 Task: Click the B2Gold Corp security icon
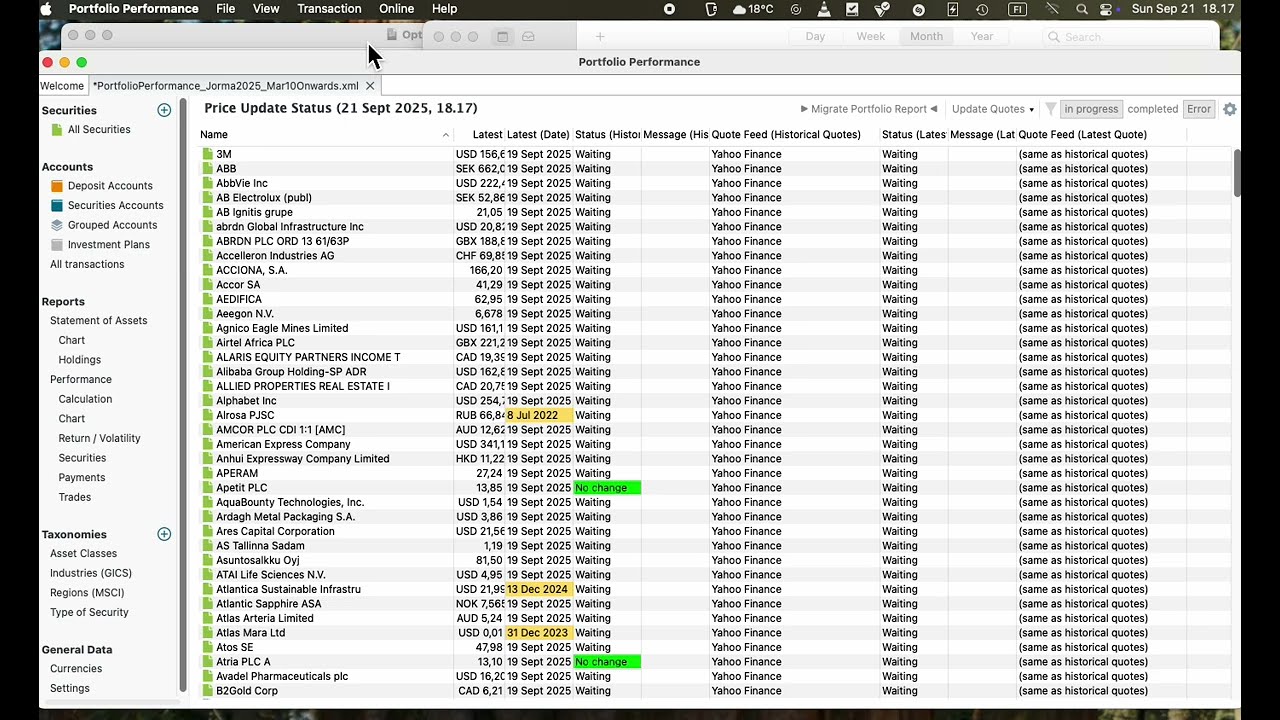[x=208, y=691]
